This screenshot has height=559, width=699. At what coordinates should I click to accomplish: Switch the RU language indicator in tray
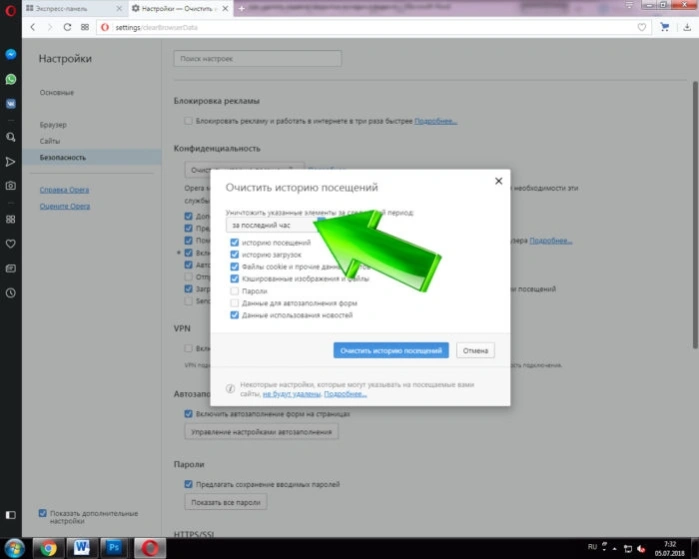592,547
